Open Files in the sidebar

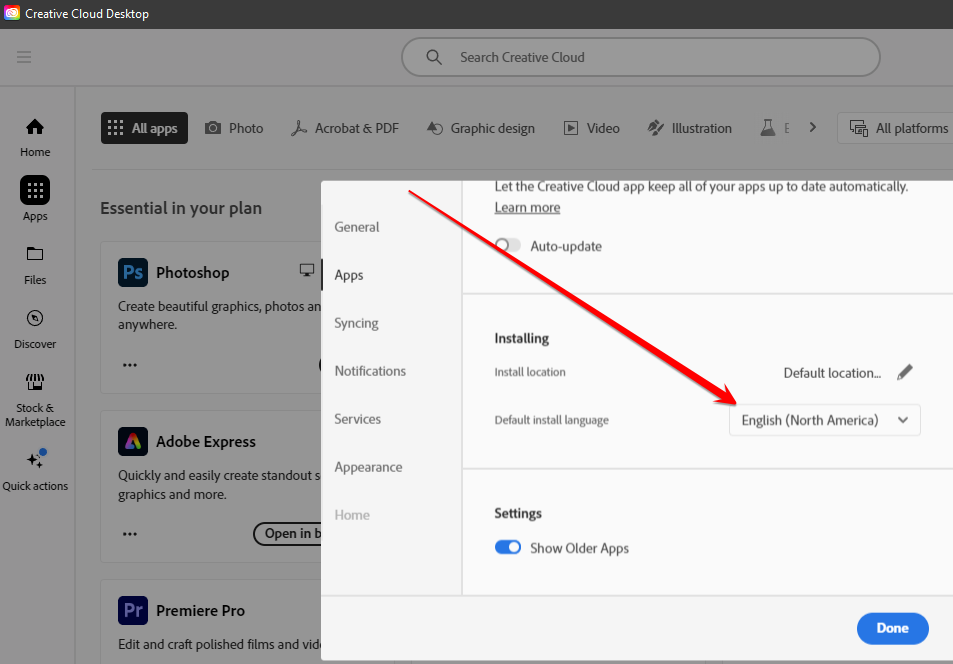coord(35,266)
